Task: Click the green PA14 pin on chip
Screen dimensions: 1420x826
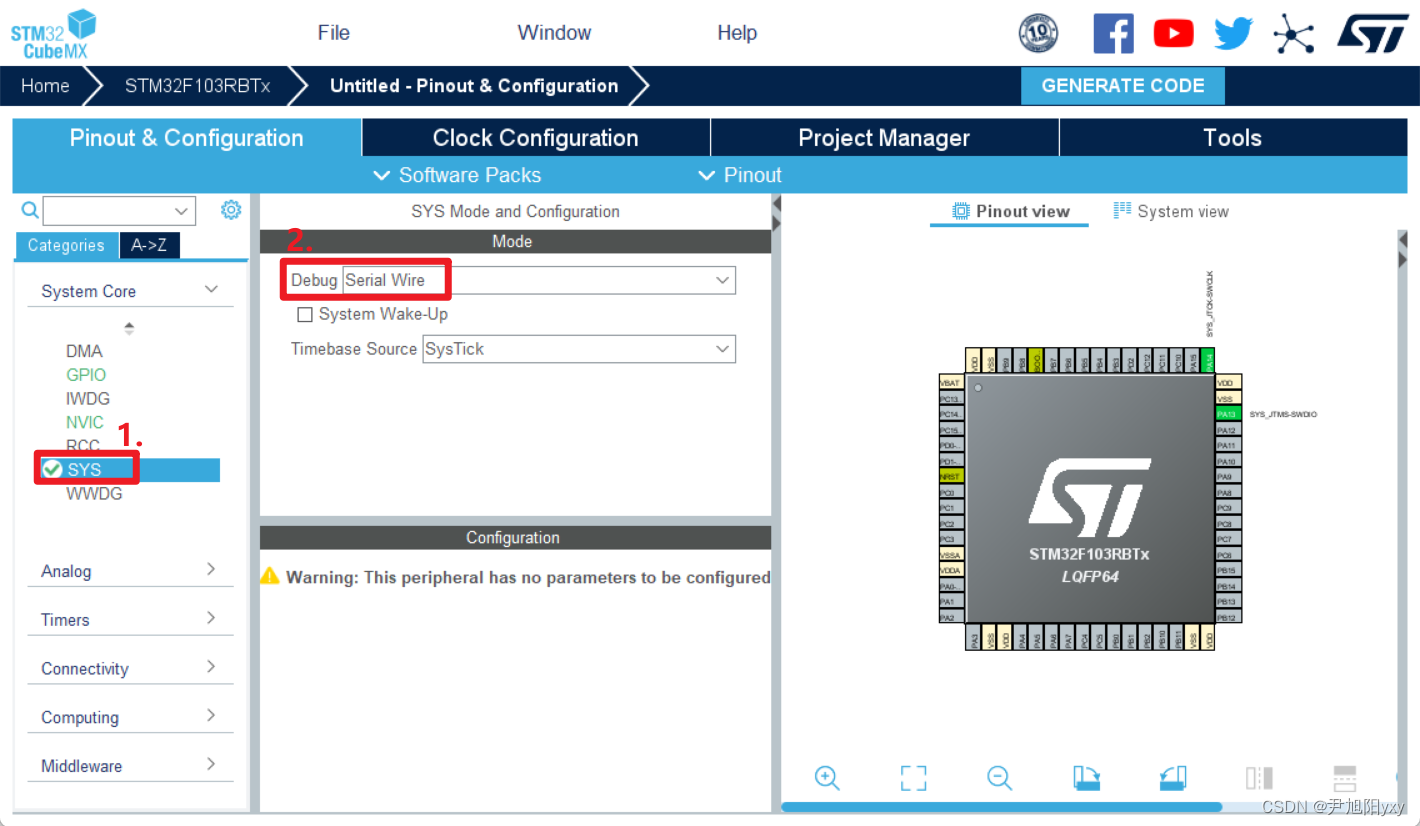Action: coord(1208,360)
